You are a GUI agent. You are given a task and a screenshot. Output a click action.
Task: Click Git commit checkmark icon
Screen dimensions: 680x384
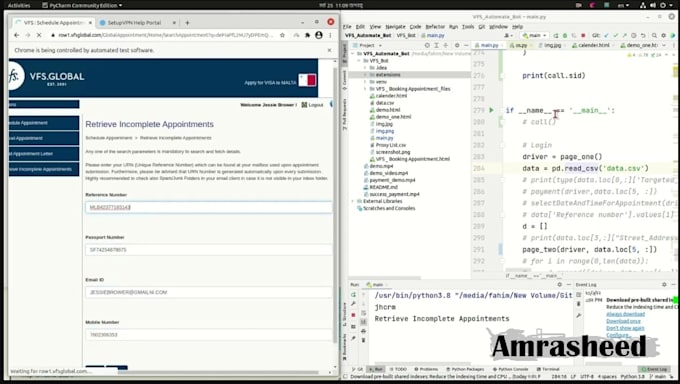(x=615, y=36)
